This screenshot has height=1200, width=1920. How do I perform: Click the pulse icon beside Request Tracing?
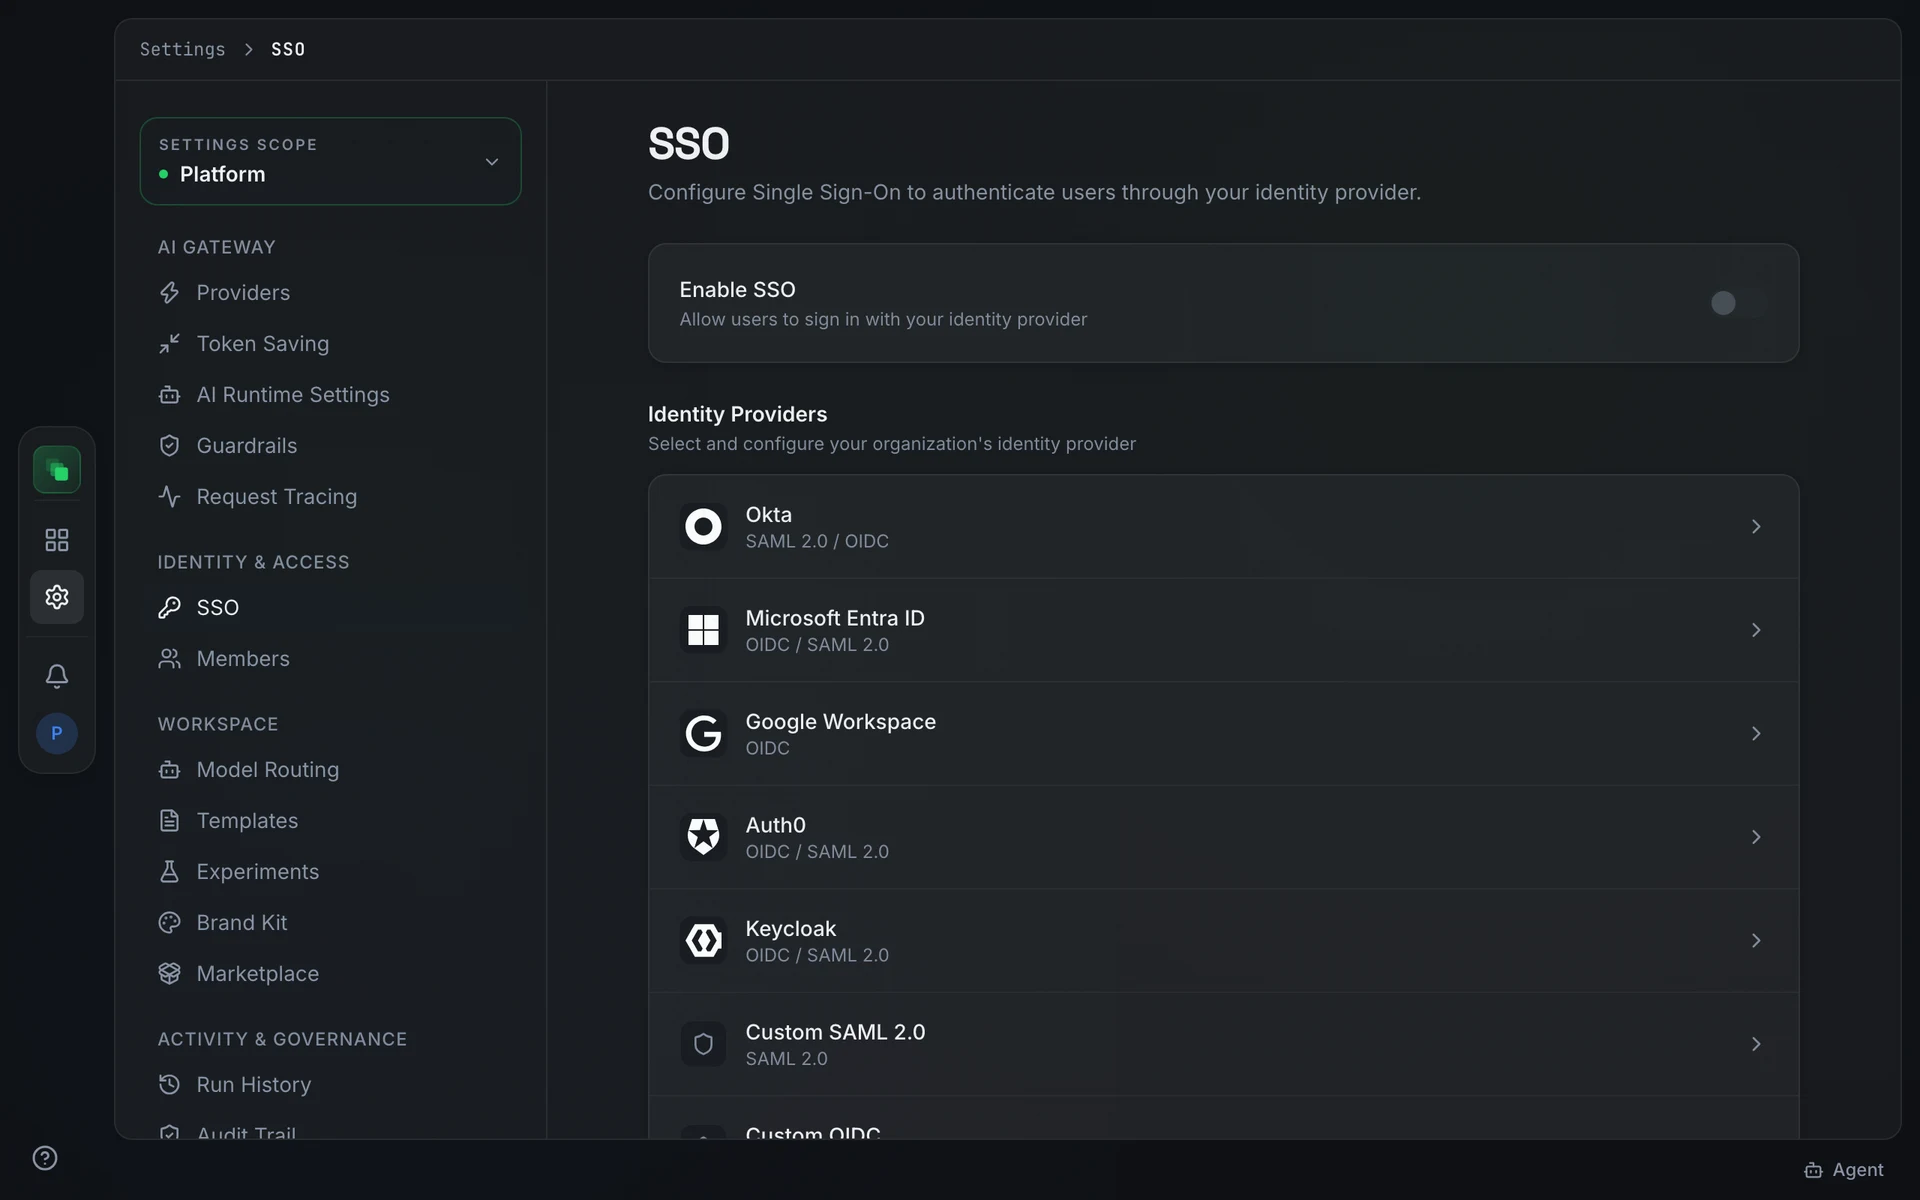click(170, 497)
